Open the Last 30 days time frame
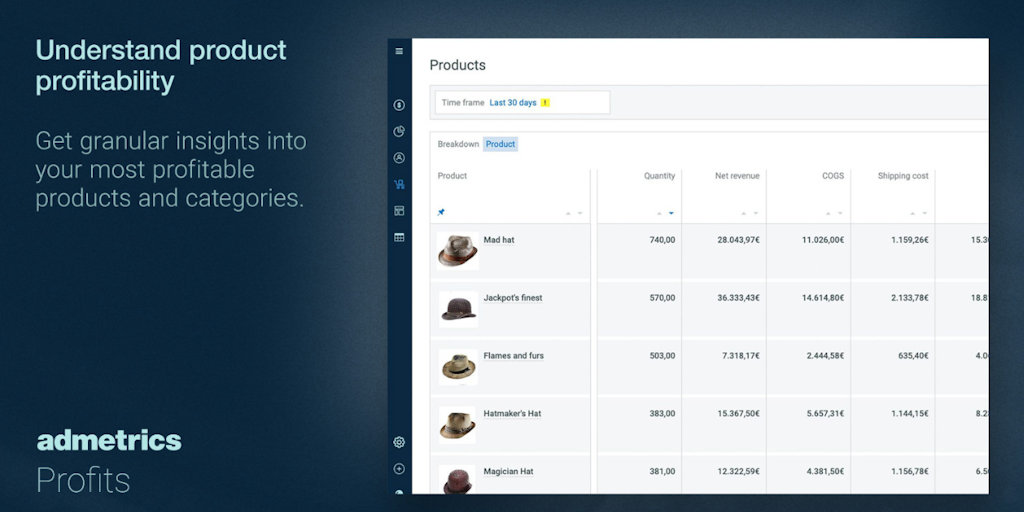This screenshot has height=512, width=1024. tap(513, 103)
